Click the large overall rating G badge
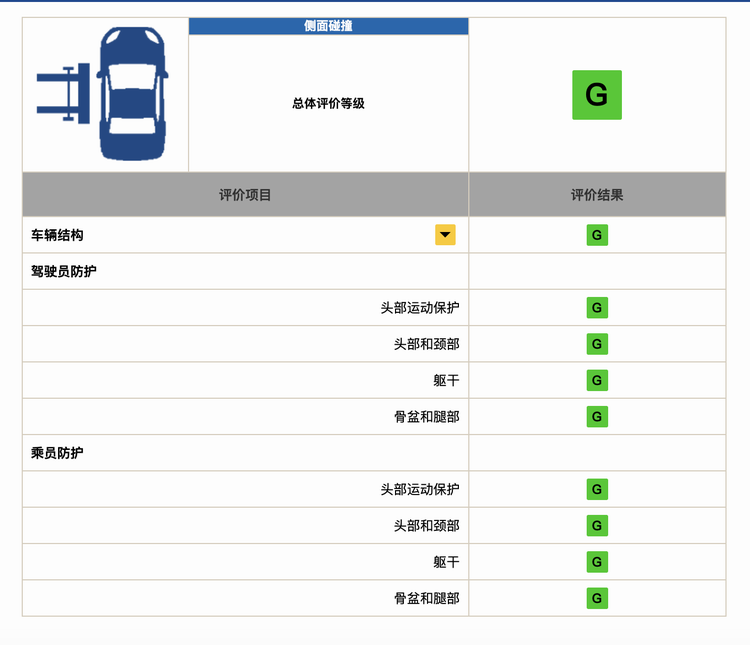The image size is (750, 645). pyautogui.click(x=597, y=95)
